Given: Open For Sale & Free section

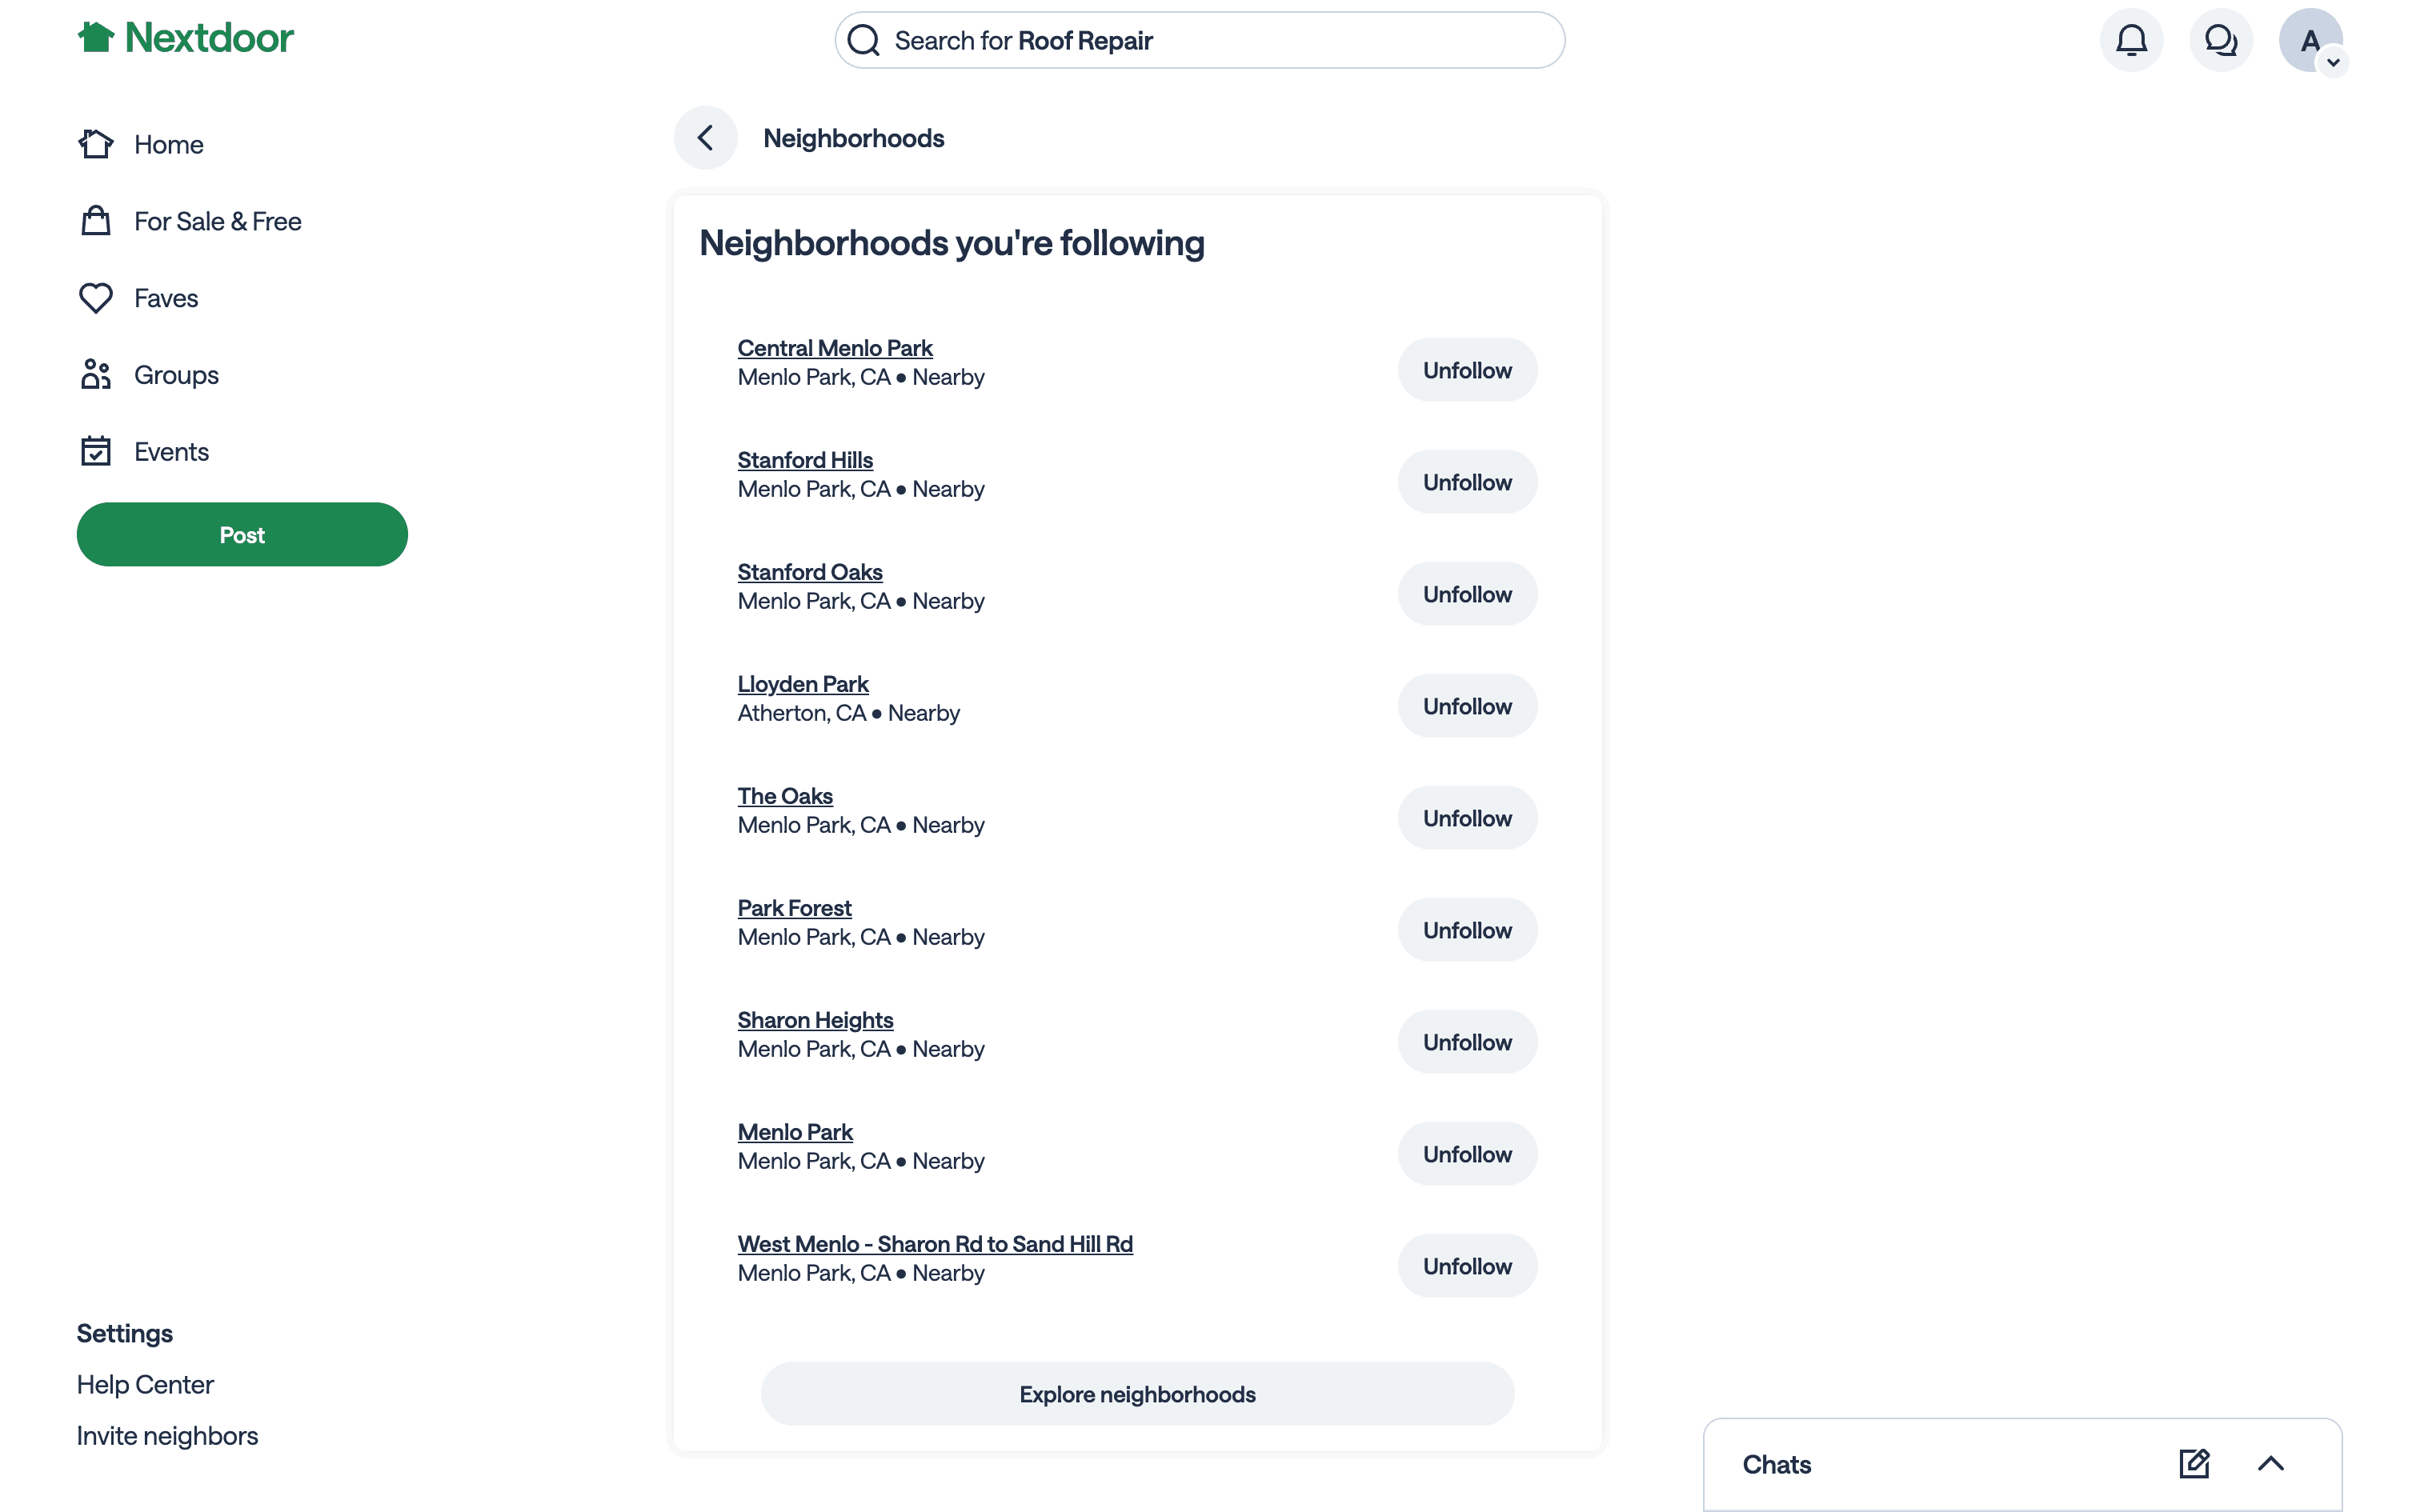Looking at the screenshot, I should (217, 221).
